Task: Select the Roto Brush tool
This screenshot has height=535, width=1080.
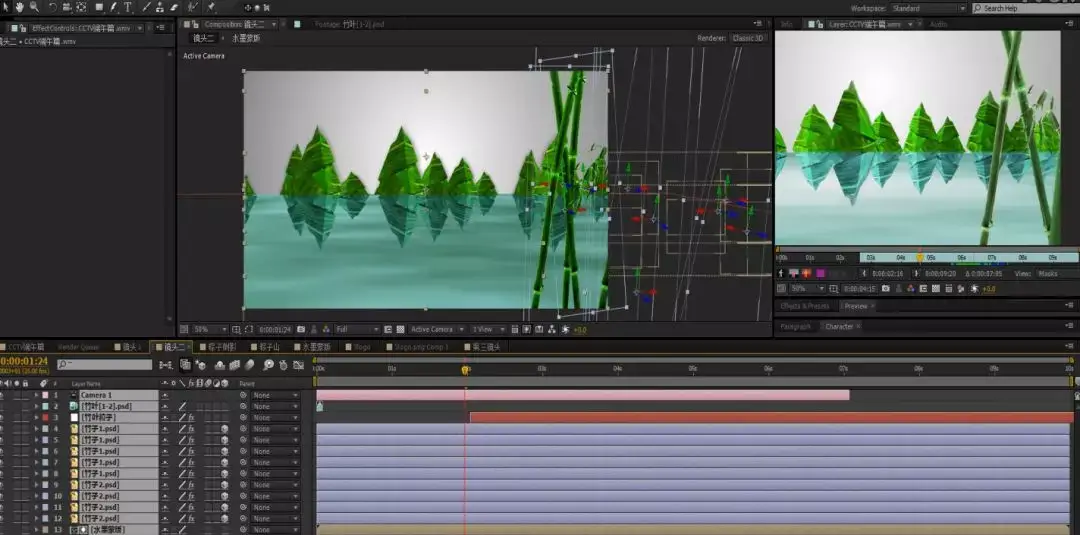Action: coord(193,7)
